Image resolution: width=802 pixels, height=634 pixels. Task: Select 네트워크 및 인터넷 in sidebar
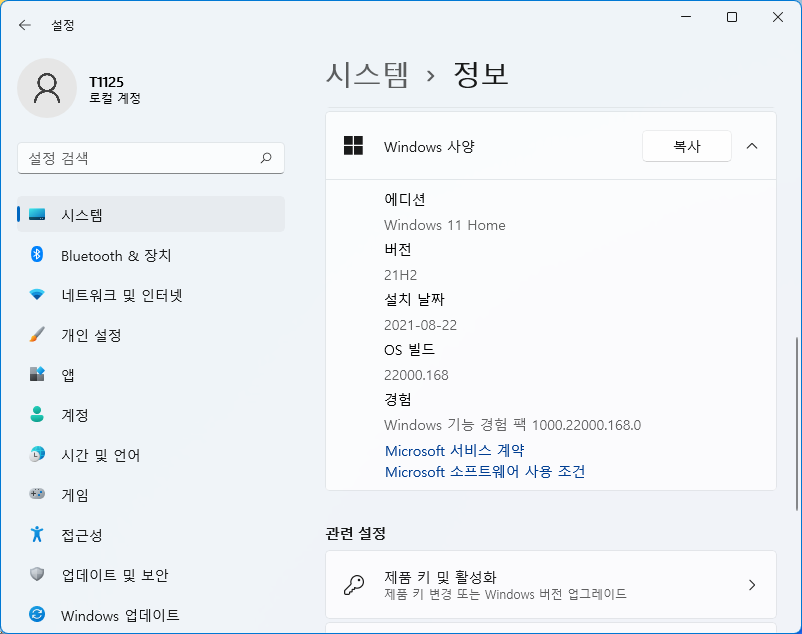point(151,295)
